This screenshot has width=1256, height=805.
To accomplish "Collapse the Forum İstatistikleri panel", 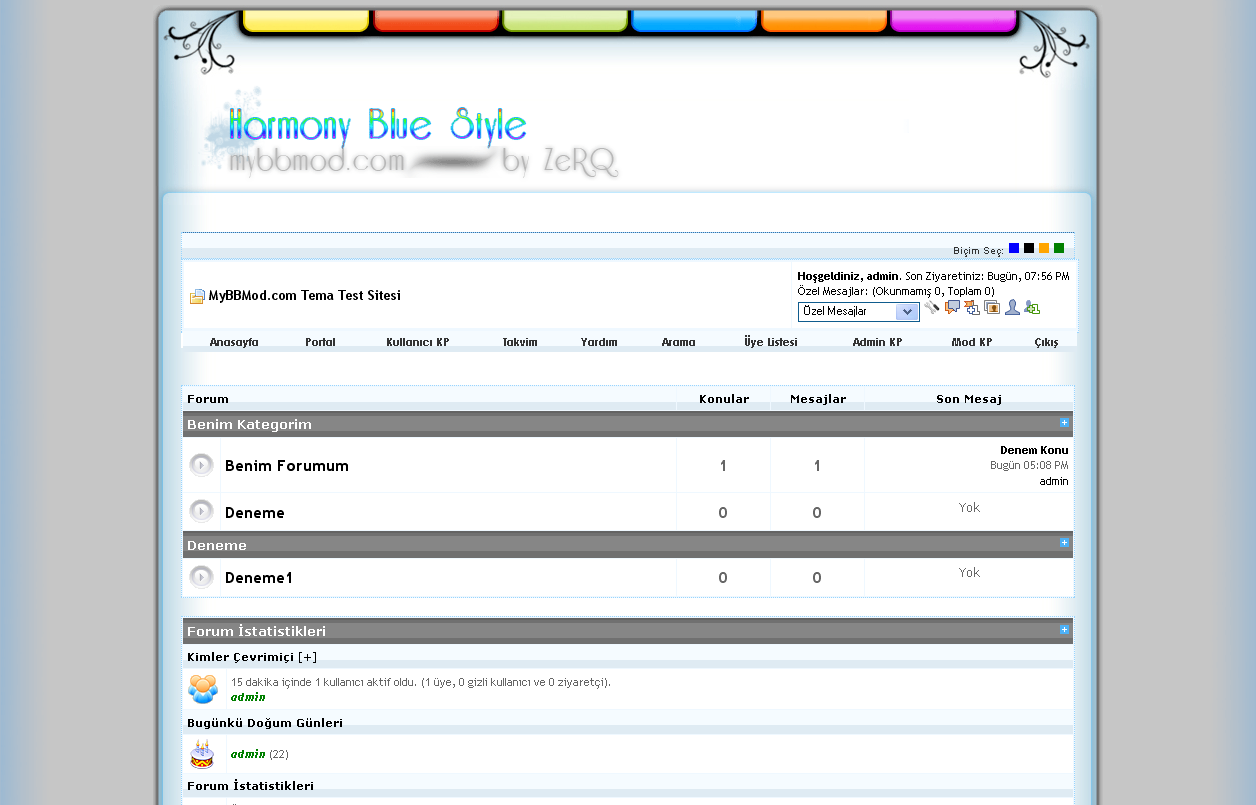I will pyautogui.click(x=1064, y=630).
